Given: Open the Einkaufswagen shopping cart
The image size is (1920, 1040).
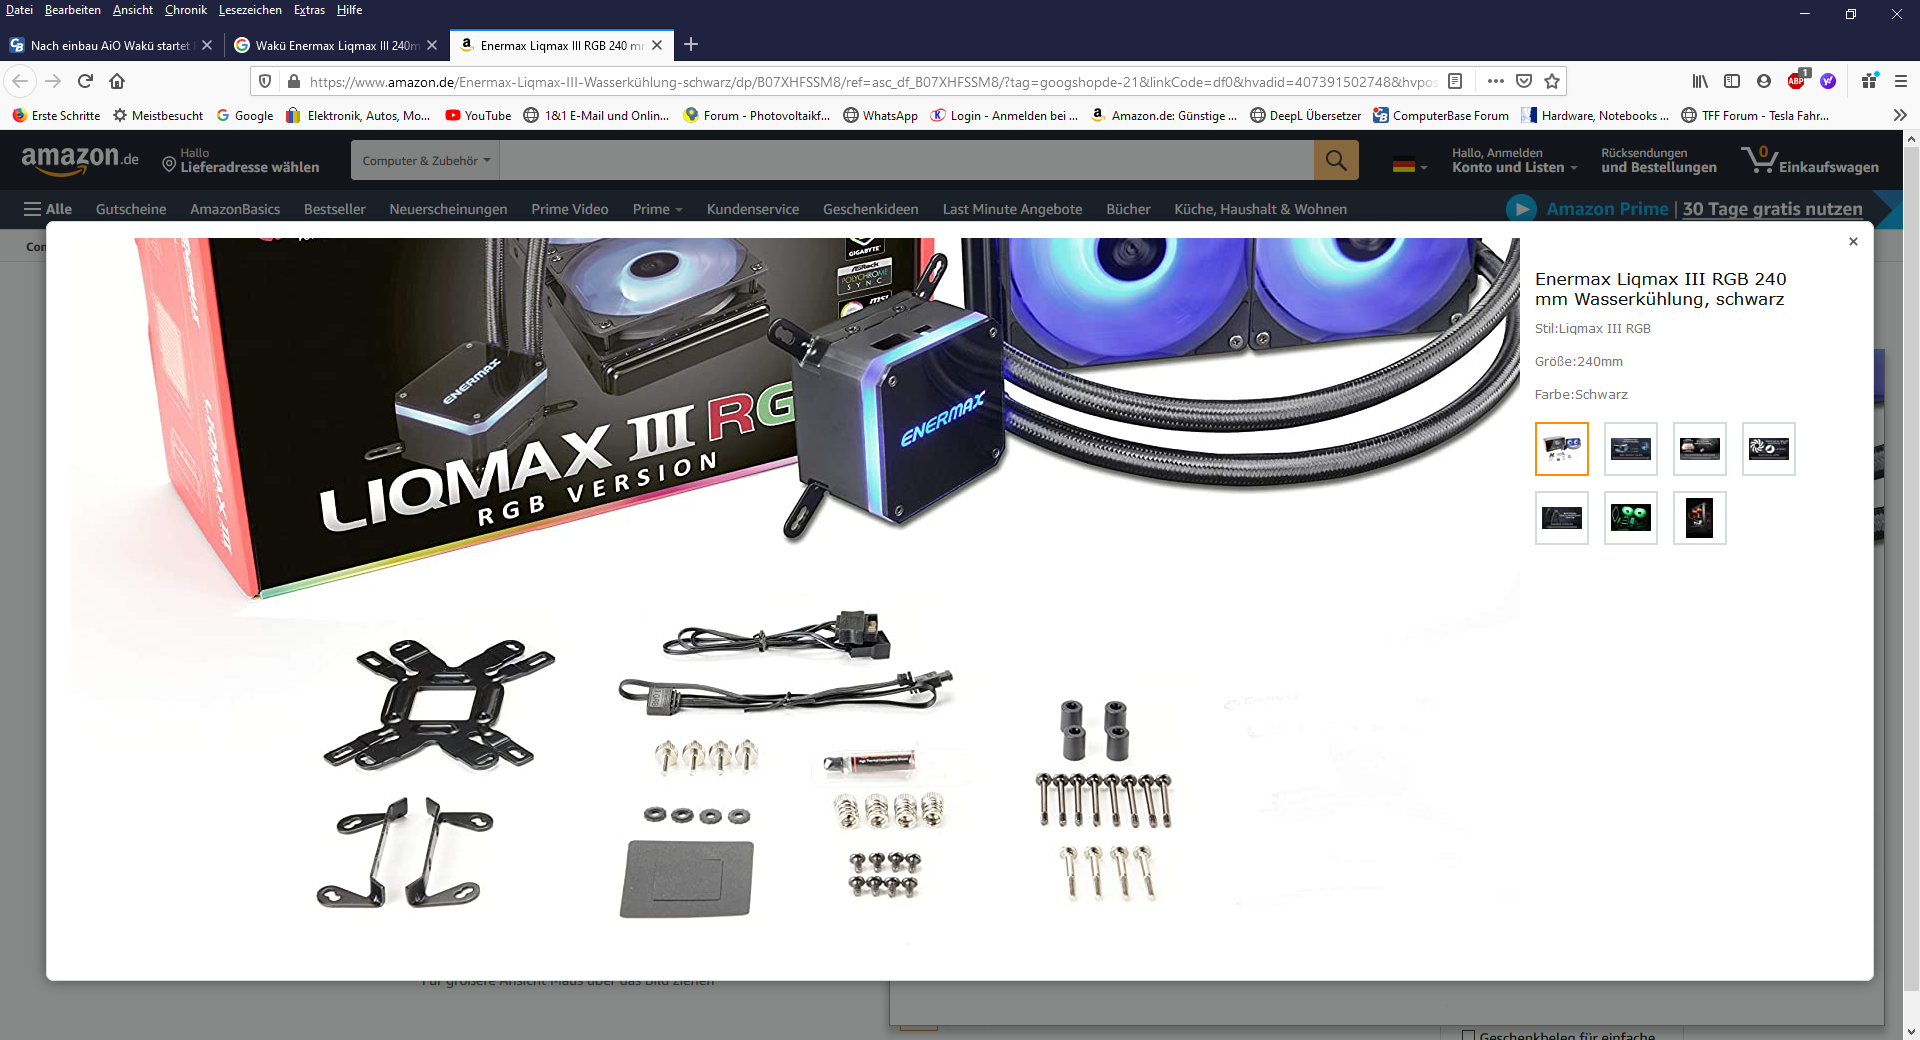Looking at the screenshot, I should (1810, 160).
